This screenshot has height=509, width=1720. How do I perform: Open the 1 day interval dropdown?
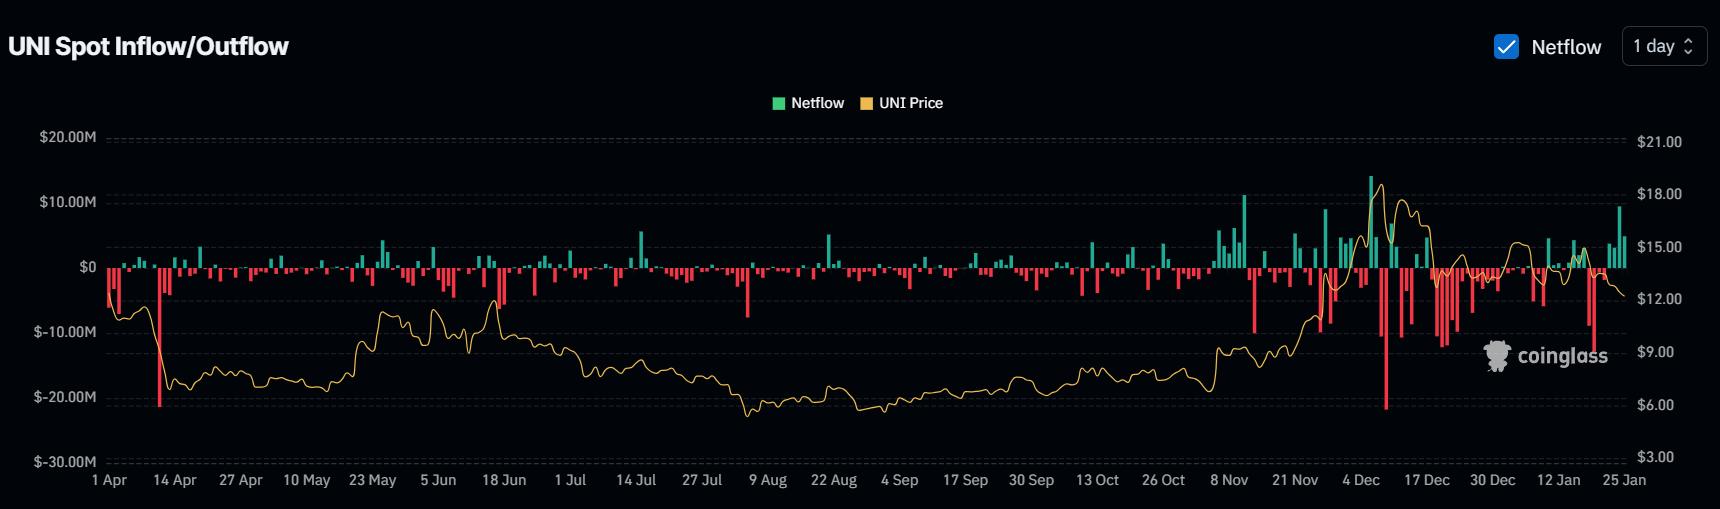[1664, 46]
